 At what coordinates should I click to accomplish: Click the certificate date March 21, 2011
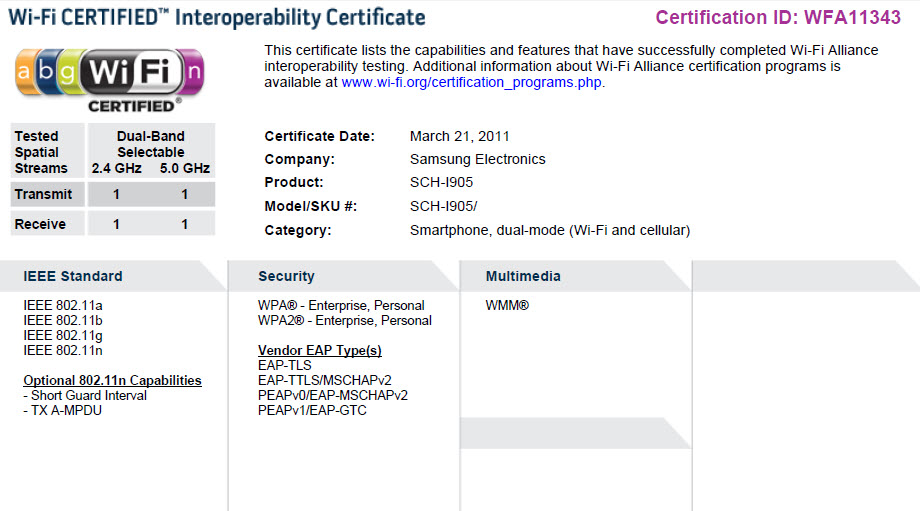[x=460, y=136]
